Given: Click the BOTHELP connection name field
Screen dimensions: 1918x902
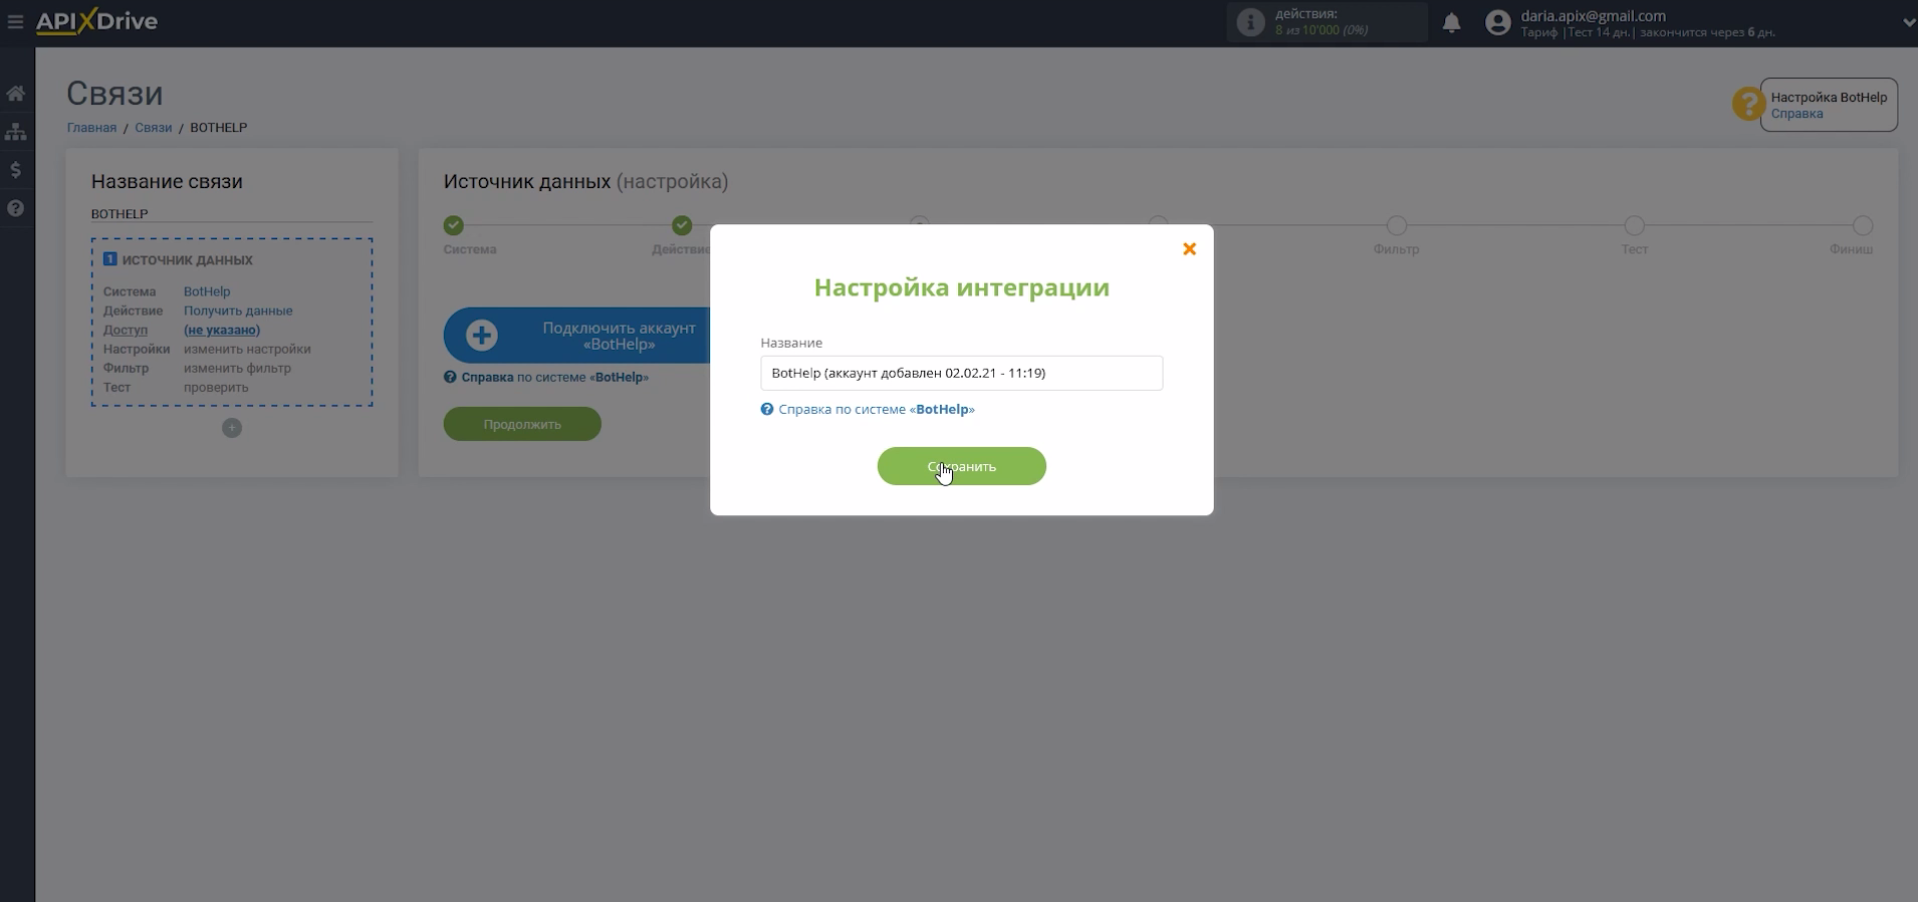Looking at the screenshot, I should [231, 214].
